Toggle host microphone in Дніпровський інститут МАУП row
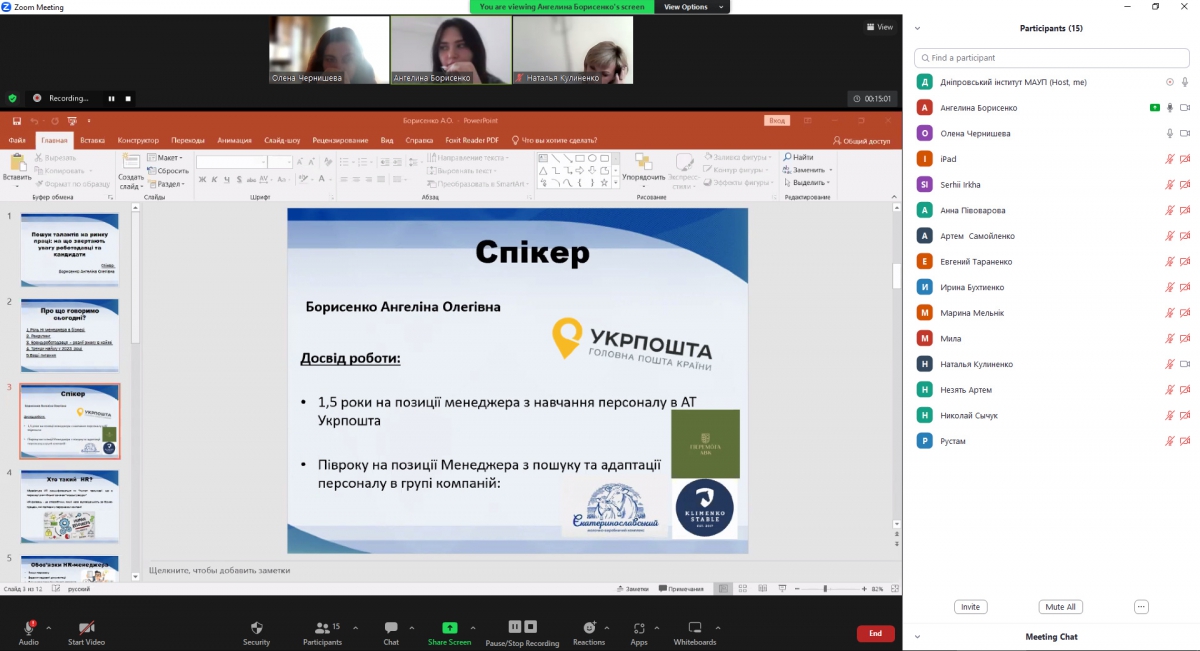This screenshot has width=1200, height=651. 1185,82
